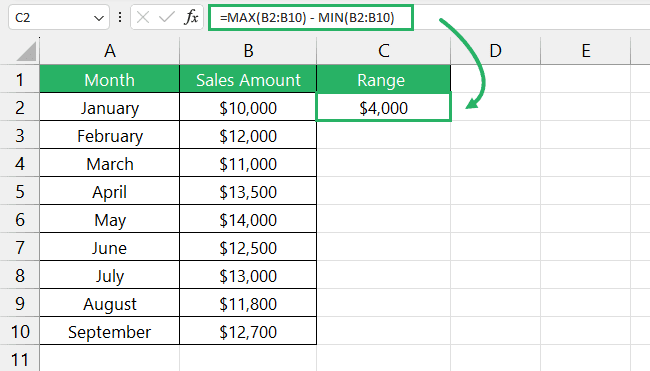Select column C header

pos(383,51)
